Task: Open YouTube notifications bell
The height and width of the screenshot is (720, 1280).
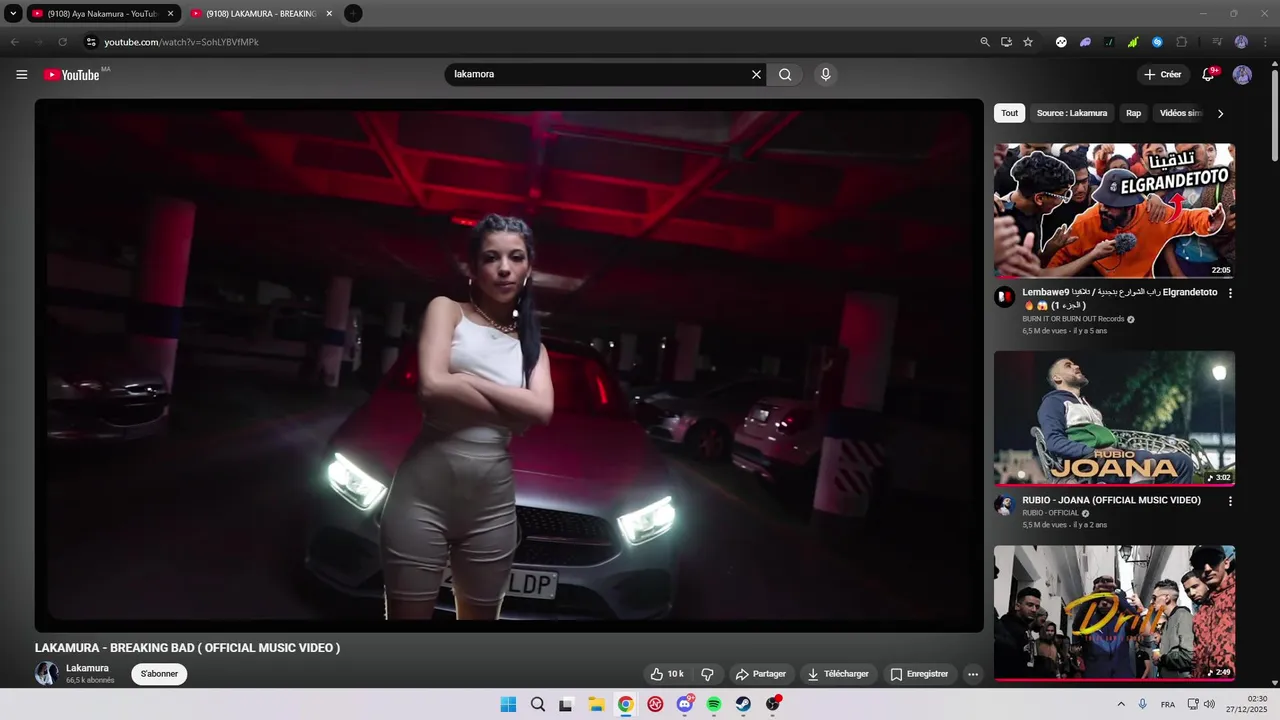Action: 1208,74
